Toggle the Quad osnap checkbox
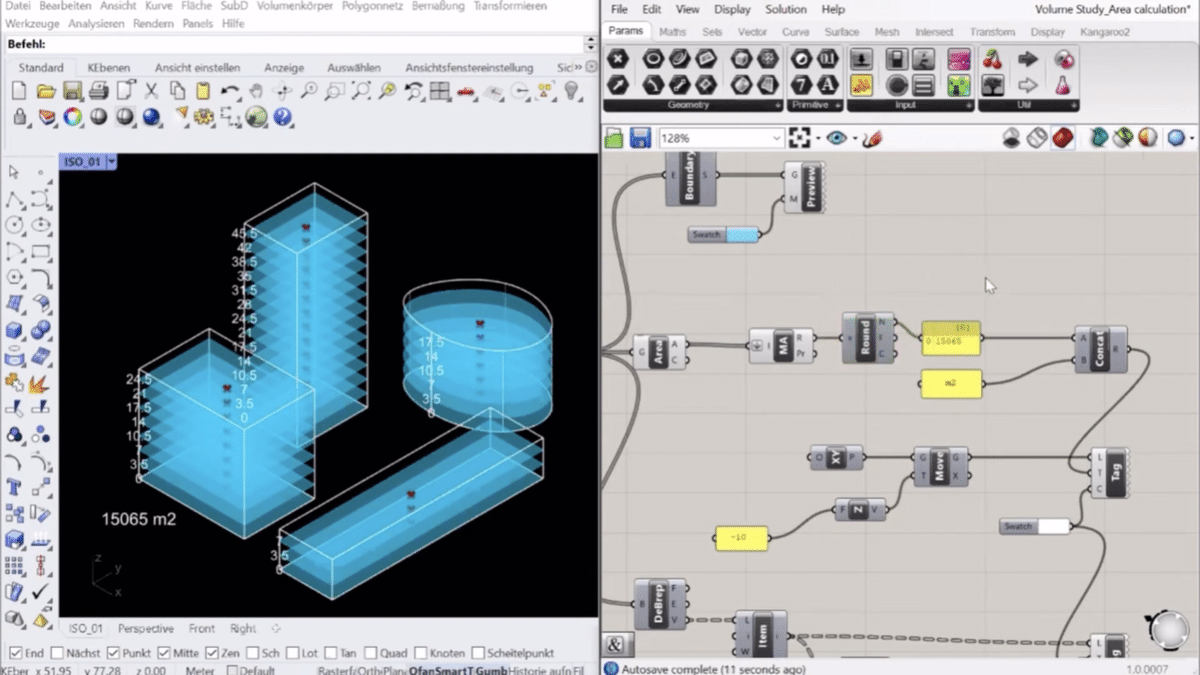The width and height of the screenshot is (1200, 675). click(x=372, y=653)
